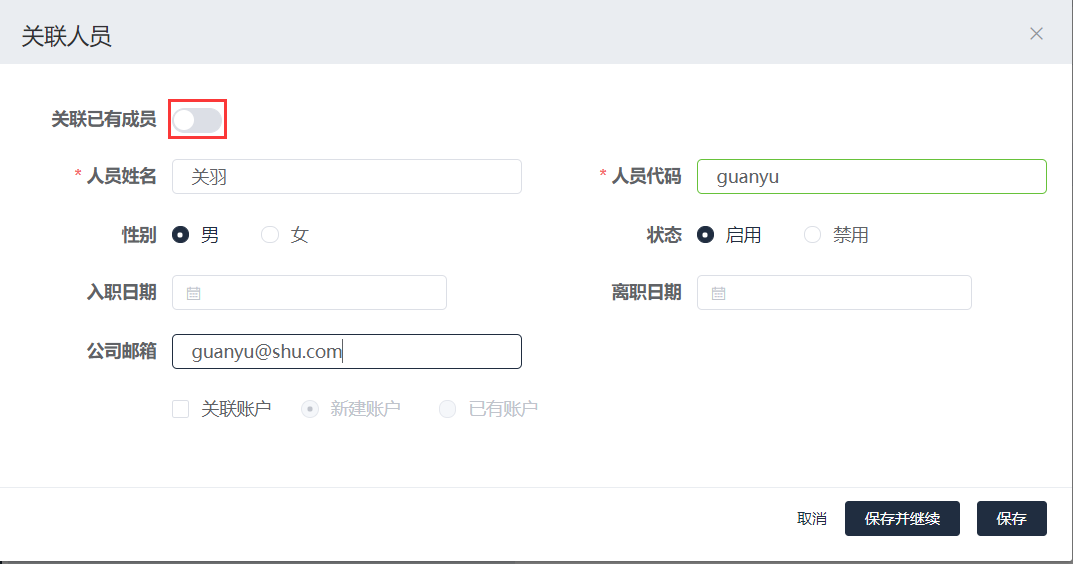Toggle the 关联已有成员 switch
Image resolution: width=1073 pixels, height=564 pixels.
coord(197,120)
